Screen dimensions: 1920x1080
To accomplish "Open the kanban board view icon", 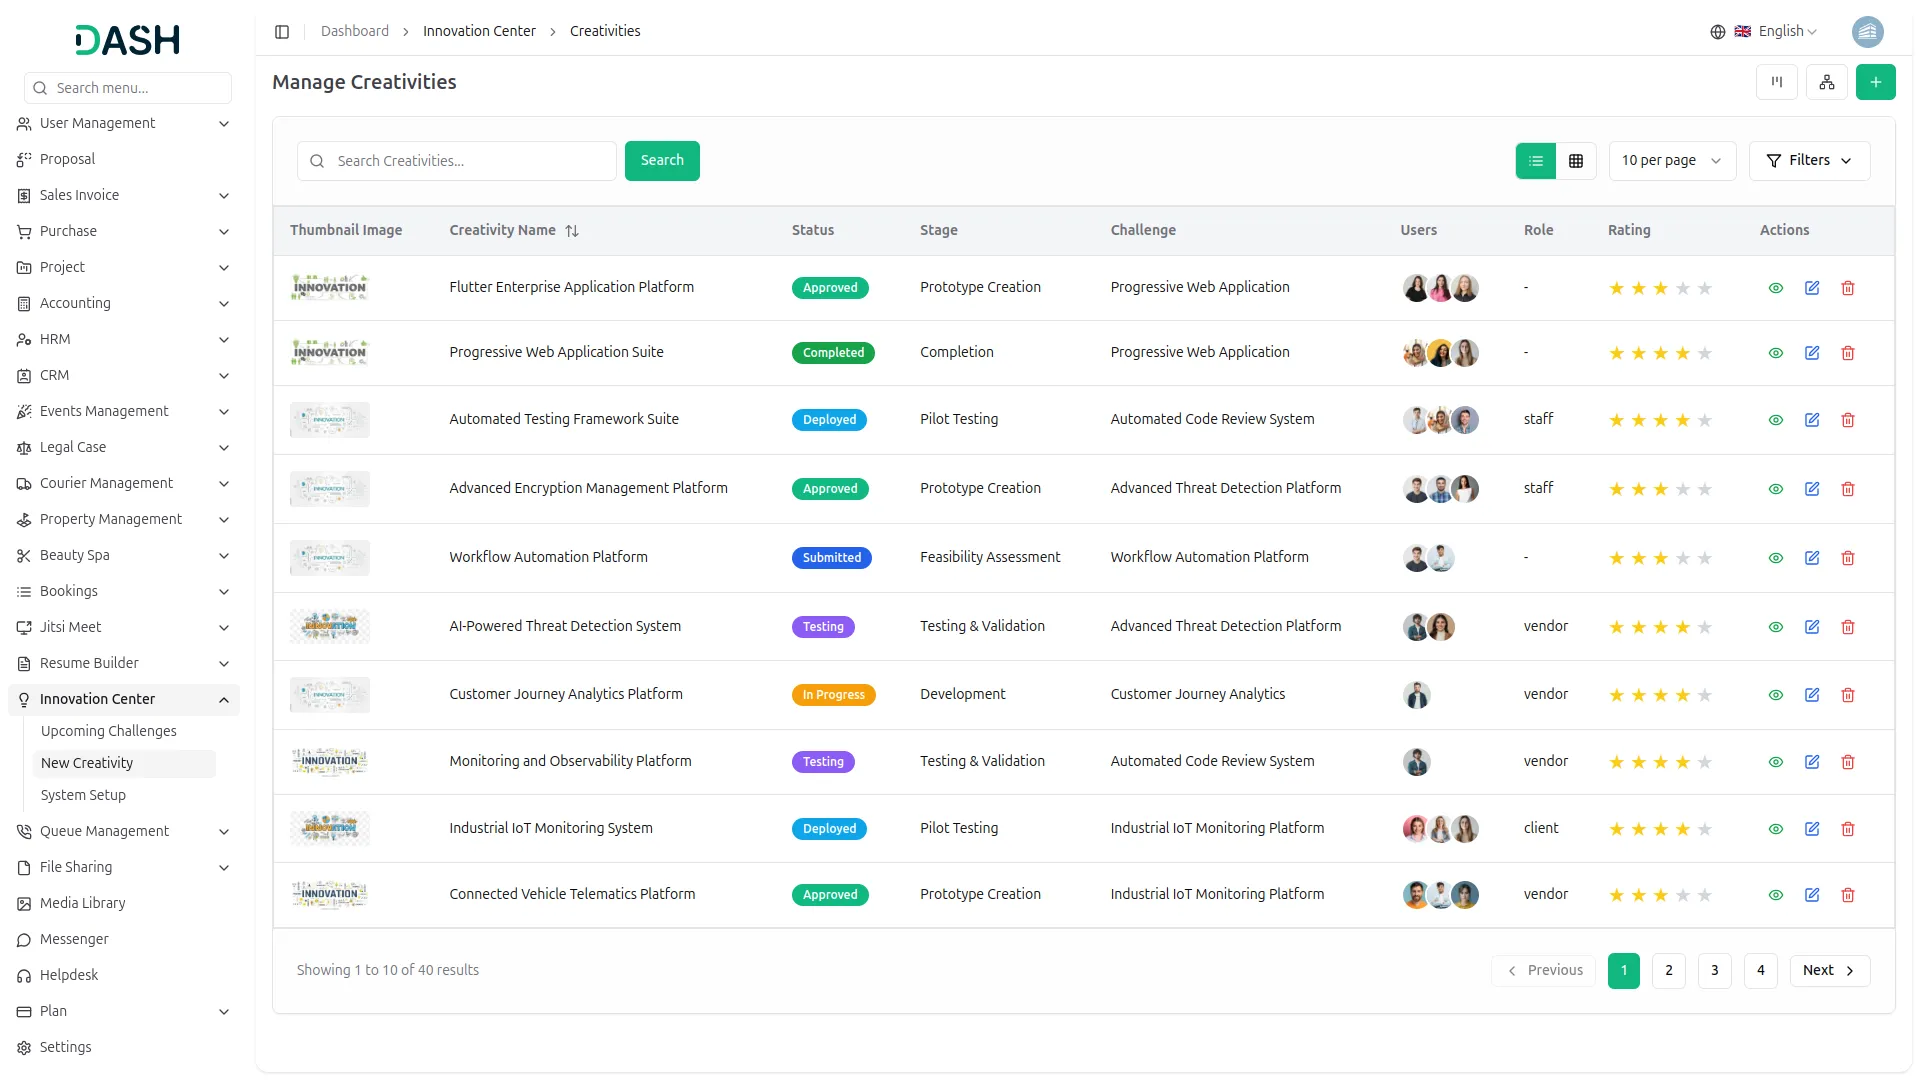I will 1777,82.
